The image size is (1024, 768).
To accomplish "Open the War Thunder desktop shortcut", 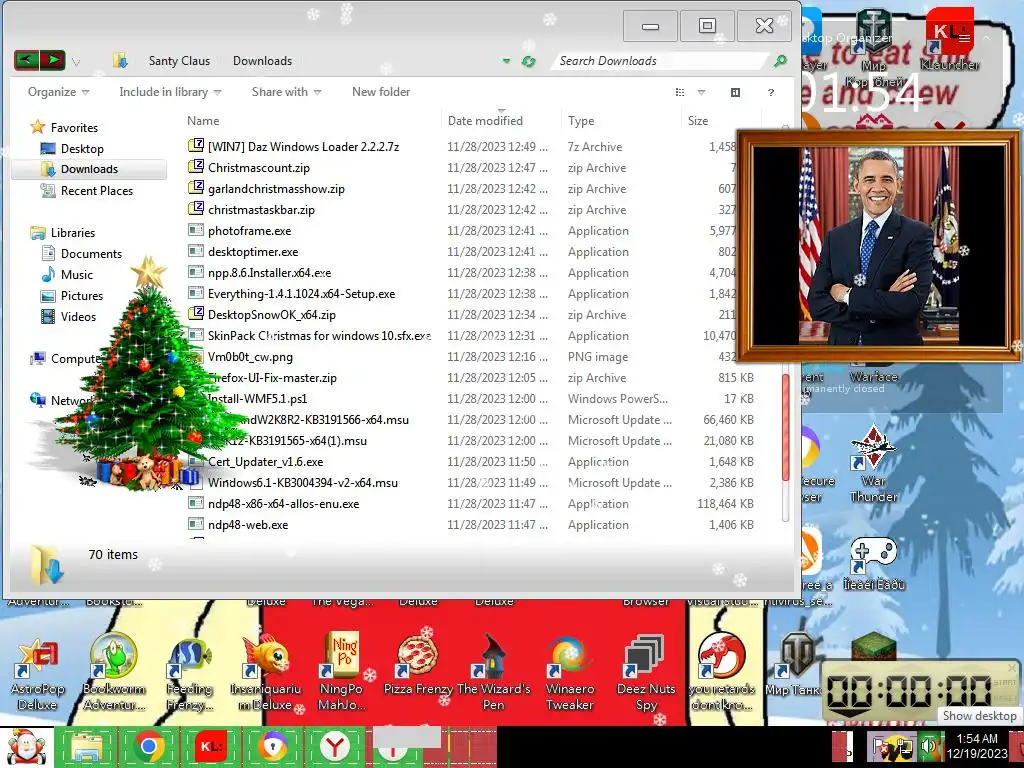I will pyautogui.click(x=874, y=464).
